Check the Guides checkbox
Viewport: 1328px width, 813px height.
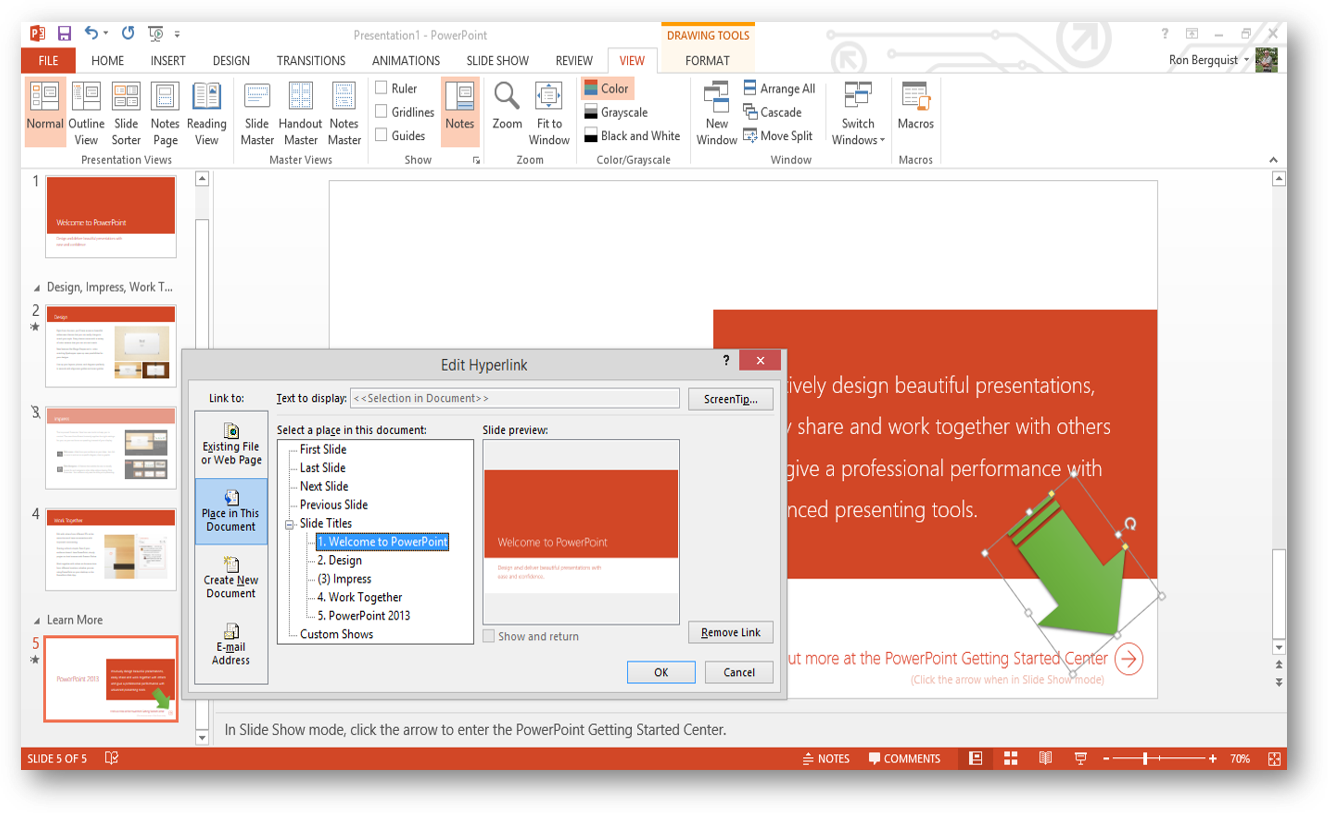pos(381,135)
